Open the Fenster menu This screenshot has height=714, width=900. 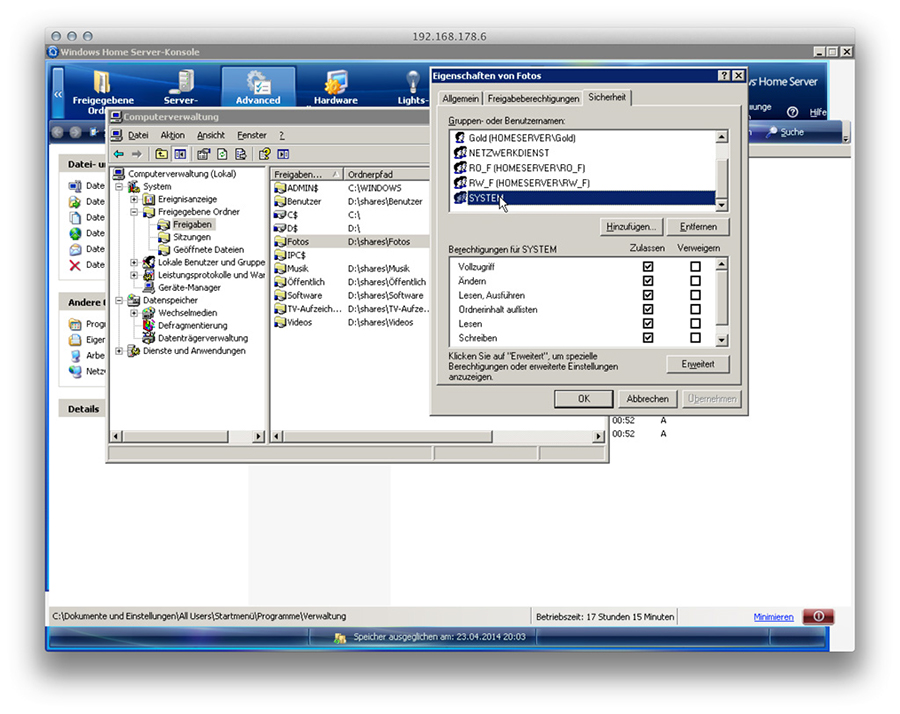252,135
